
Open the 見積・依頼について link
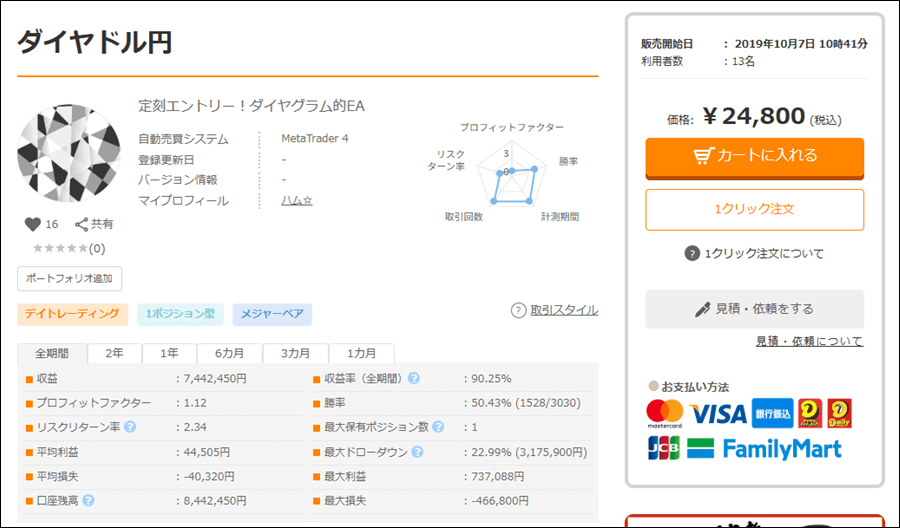[809, 341]
